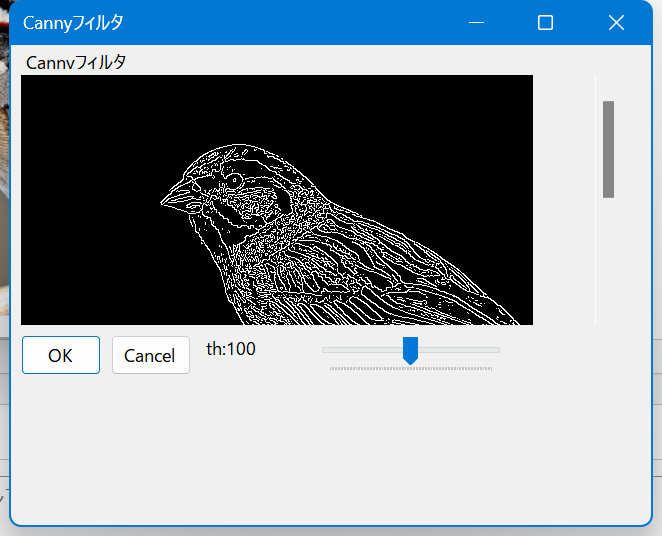Click the Cannyフィルタ label above the preview
Viewport: 662px width, 536px height.
tap(76, 62)
